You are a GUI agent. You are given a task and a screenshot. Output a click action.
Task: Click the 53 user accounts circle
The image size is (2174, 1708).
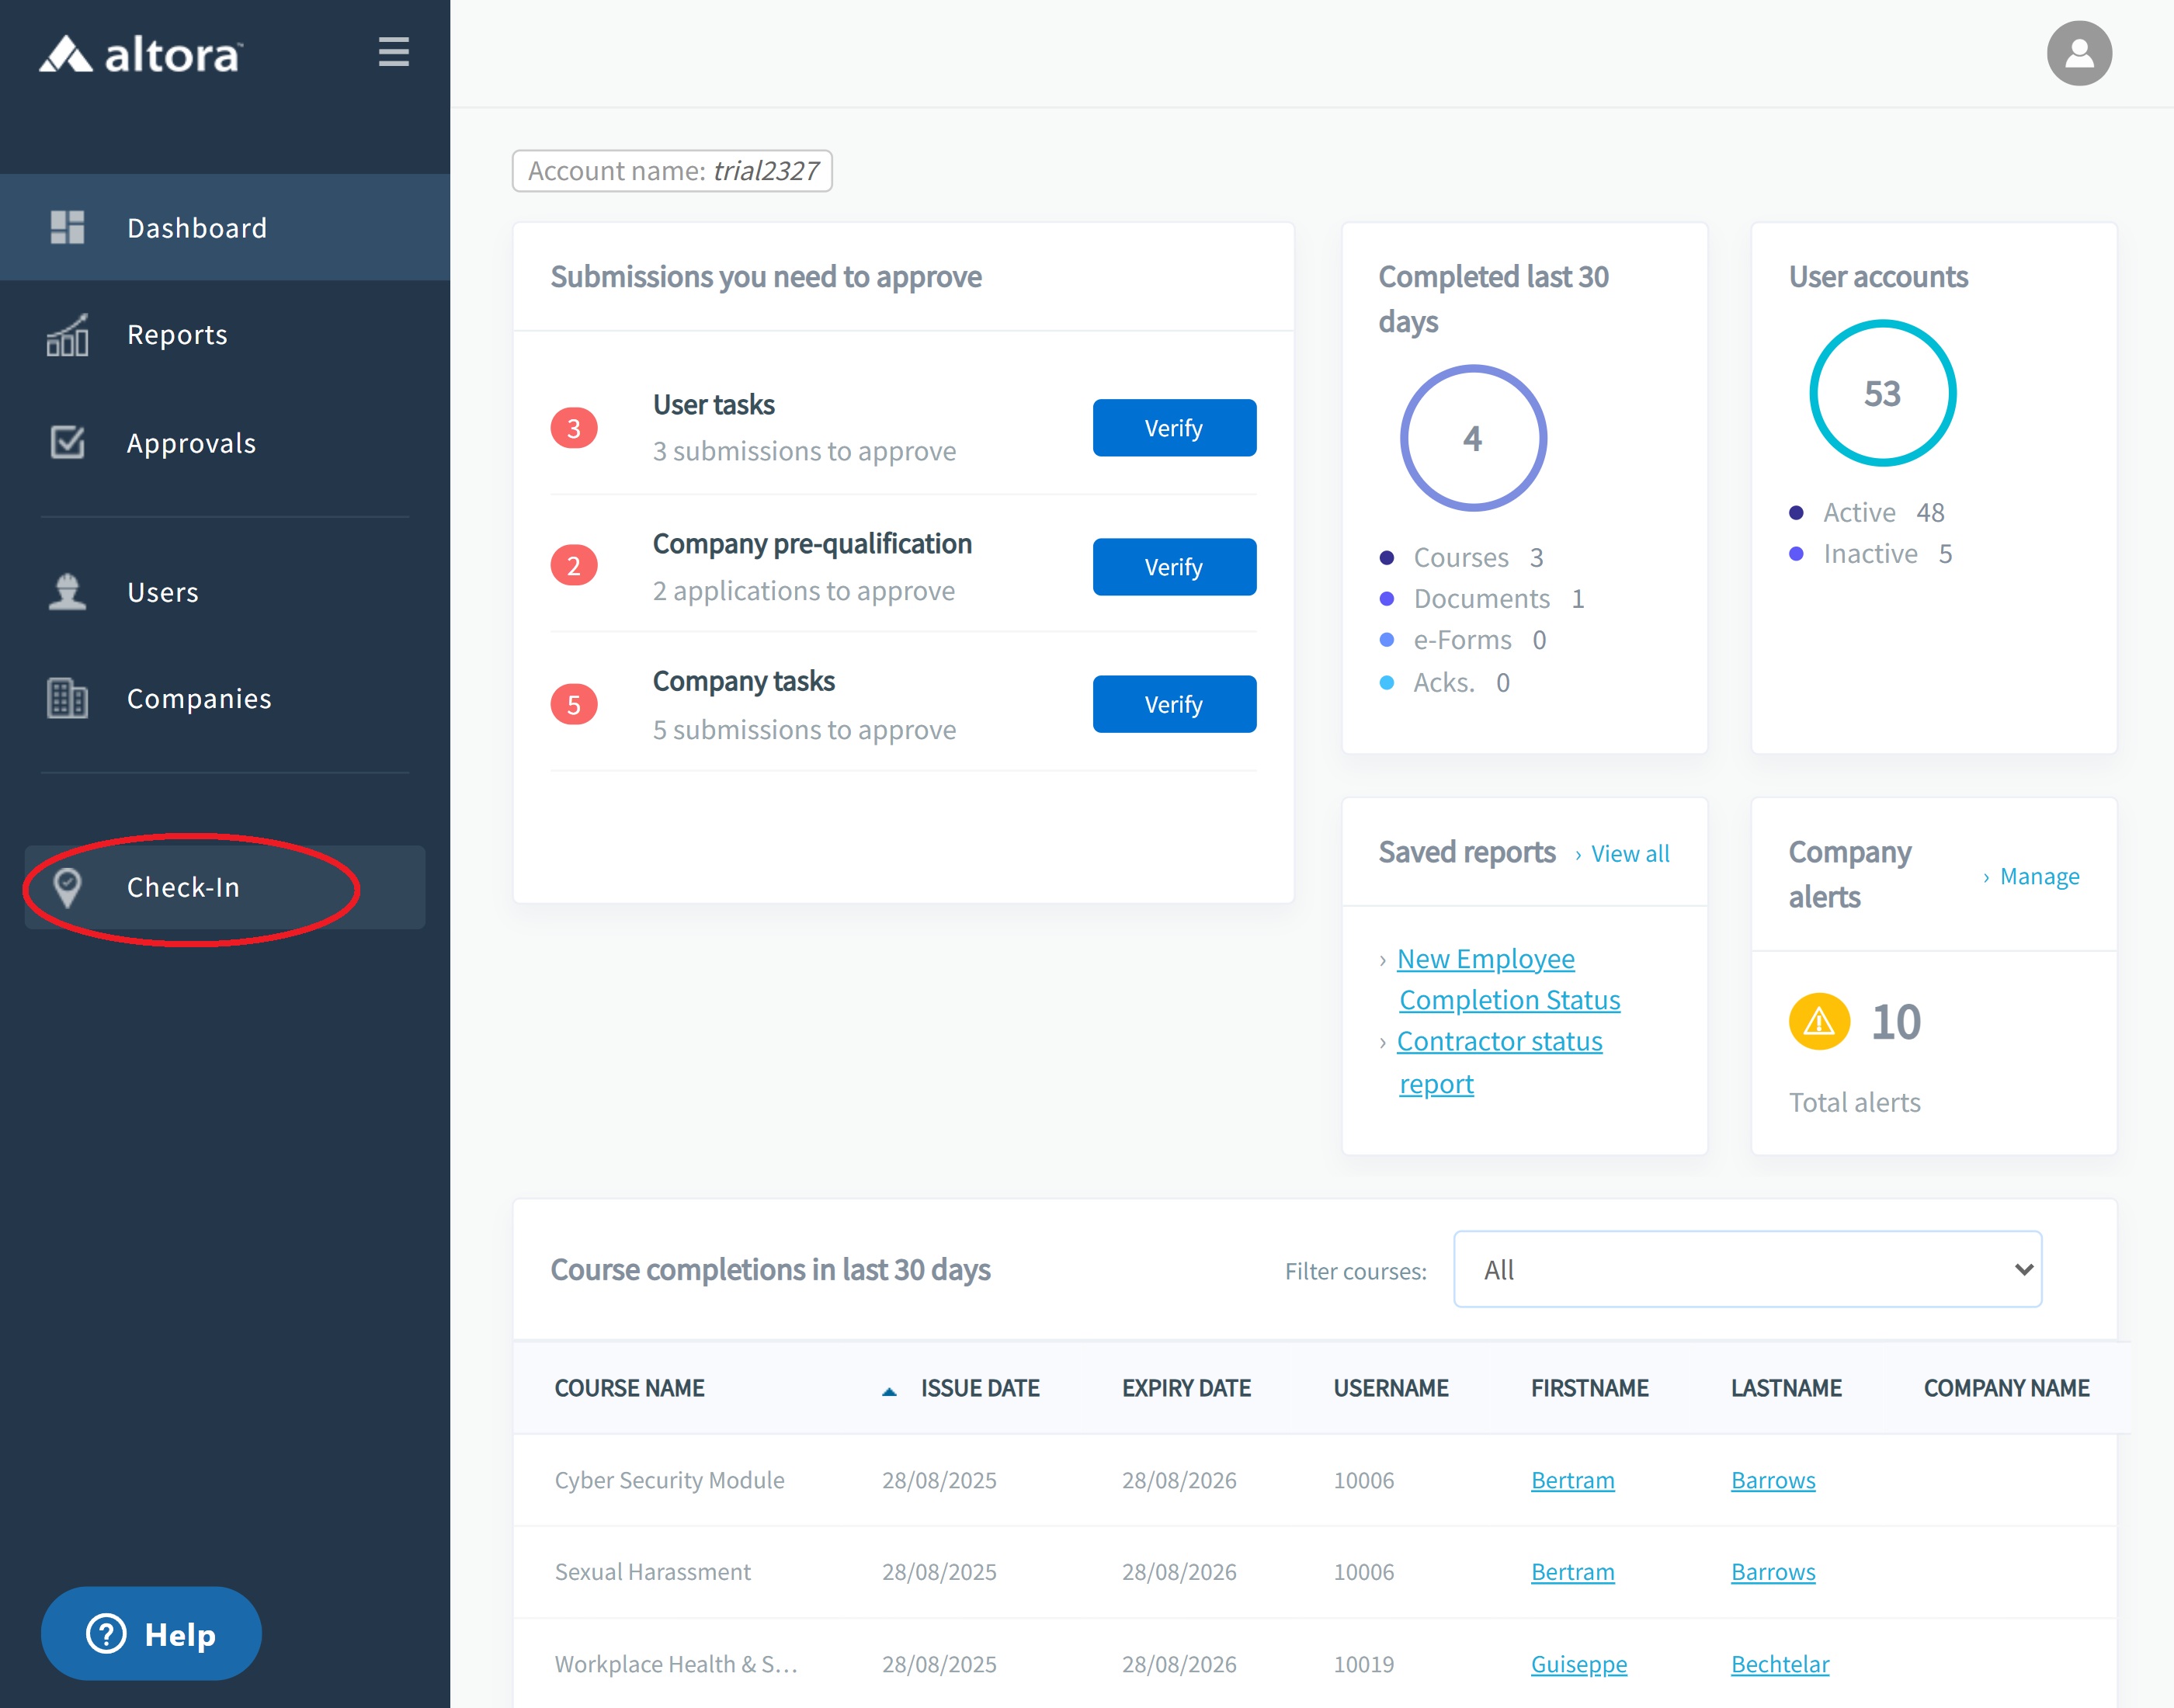(1882, 393)
